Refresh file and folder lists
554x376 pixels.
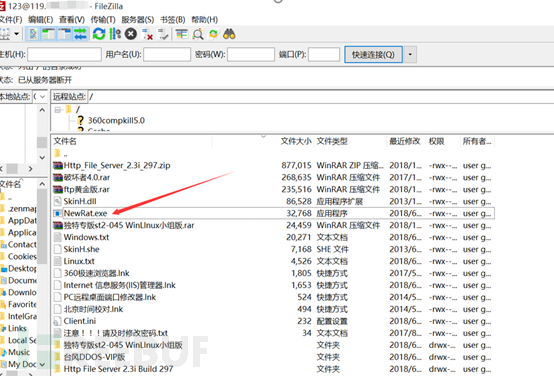click(99, 34)
